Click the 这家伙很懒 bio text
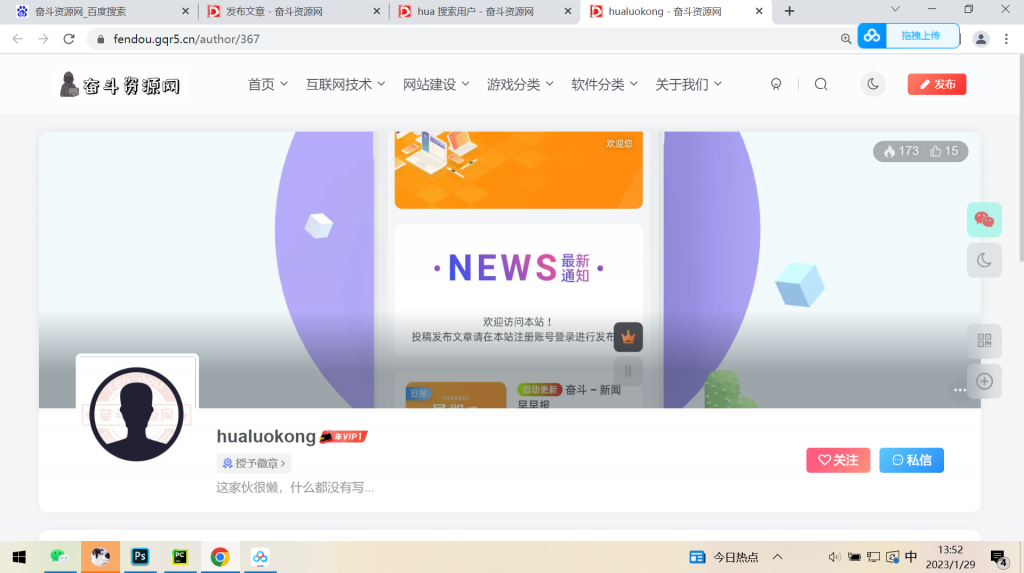 pyautogui.click(x=295, y=487)
